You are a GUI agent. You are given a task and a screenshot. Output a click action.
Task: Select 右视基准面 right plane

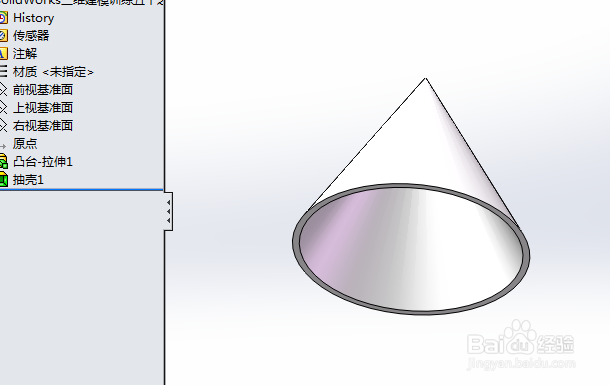click(43, 126)
